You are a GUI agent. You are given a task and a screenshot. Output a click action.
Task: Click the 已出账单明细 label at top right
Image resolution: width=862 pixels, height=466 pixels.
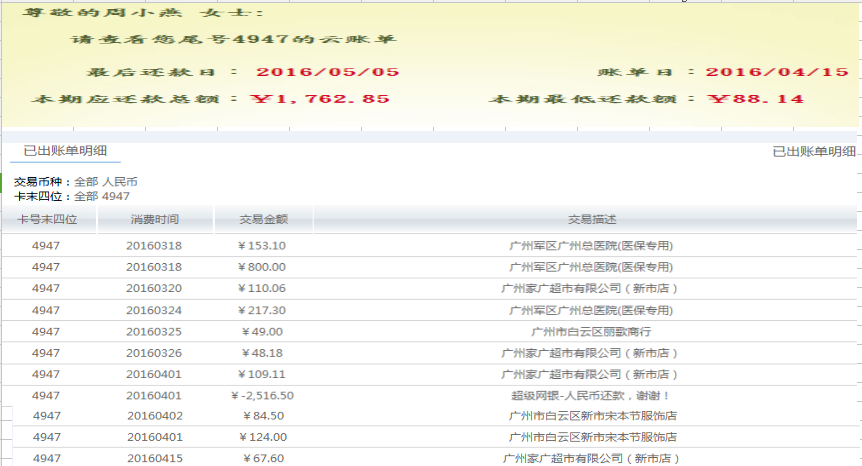point(814,151)
